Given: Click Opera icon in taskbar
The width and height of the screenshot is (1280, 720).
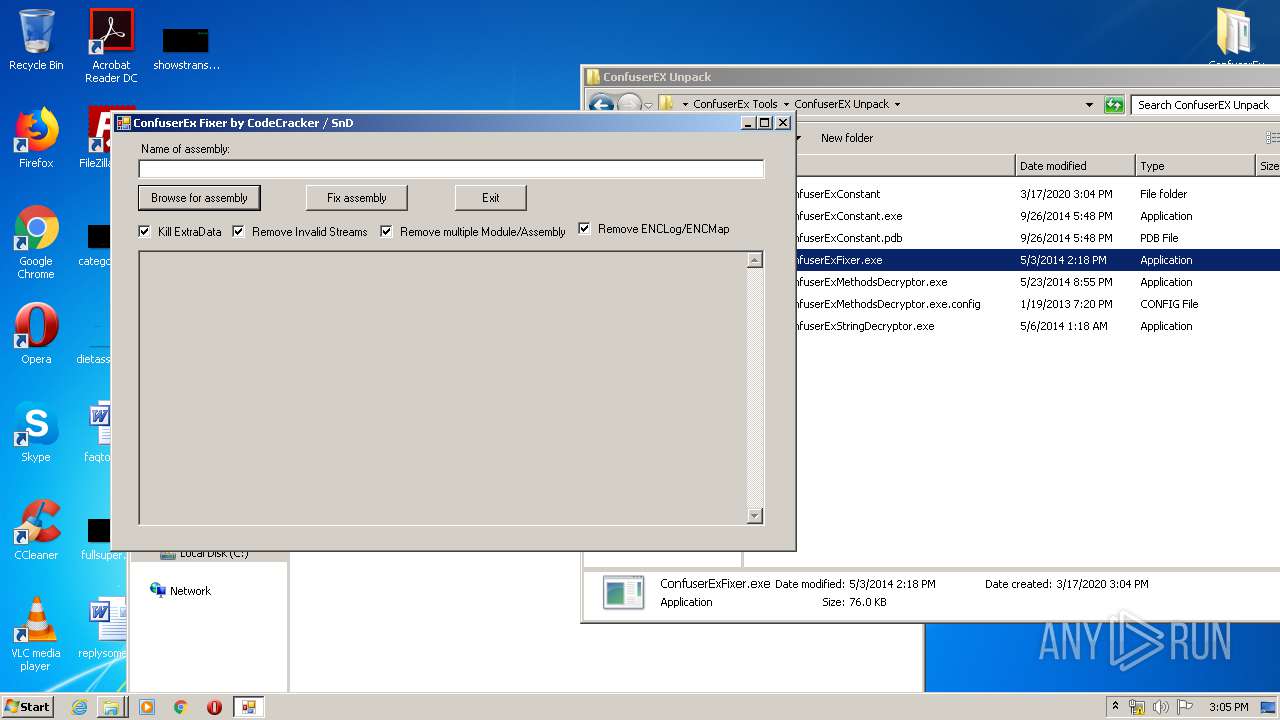Looking at the screenshot, I should click(214, 707).
